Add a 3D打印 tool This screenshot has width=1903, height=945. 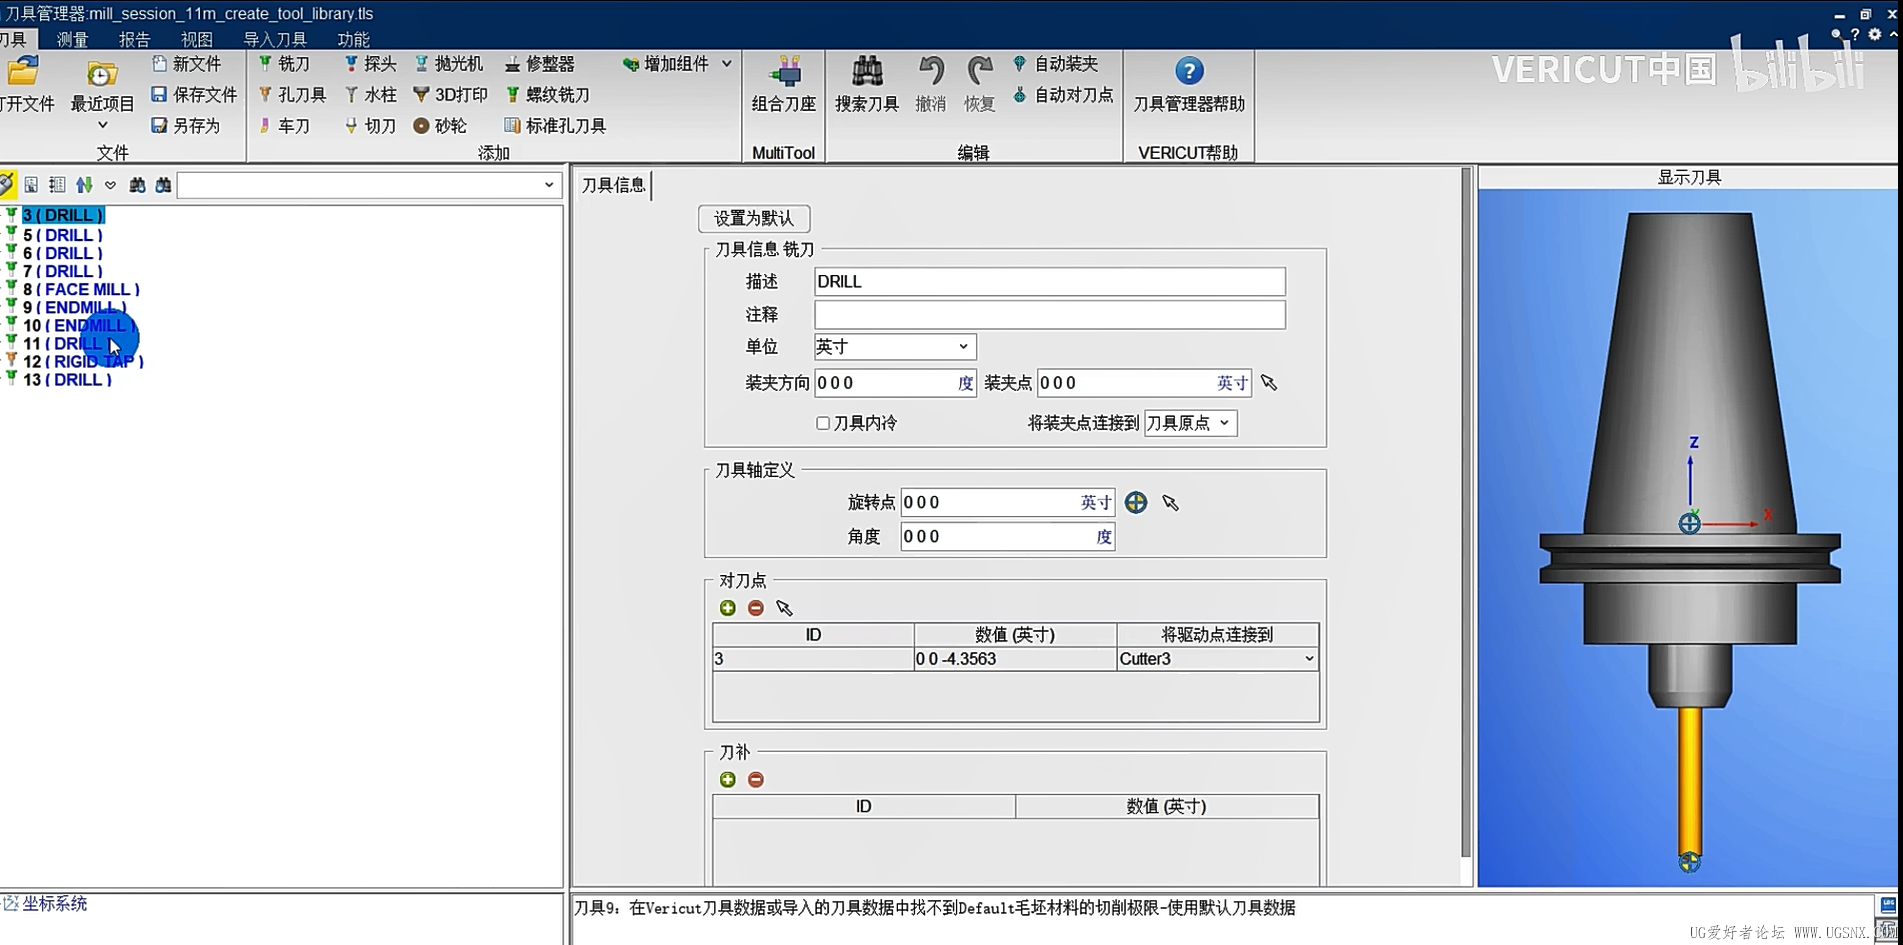coord(451,95)
